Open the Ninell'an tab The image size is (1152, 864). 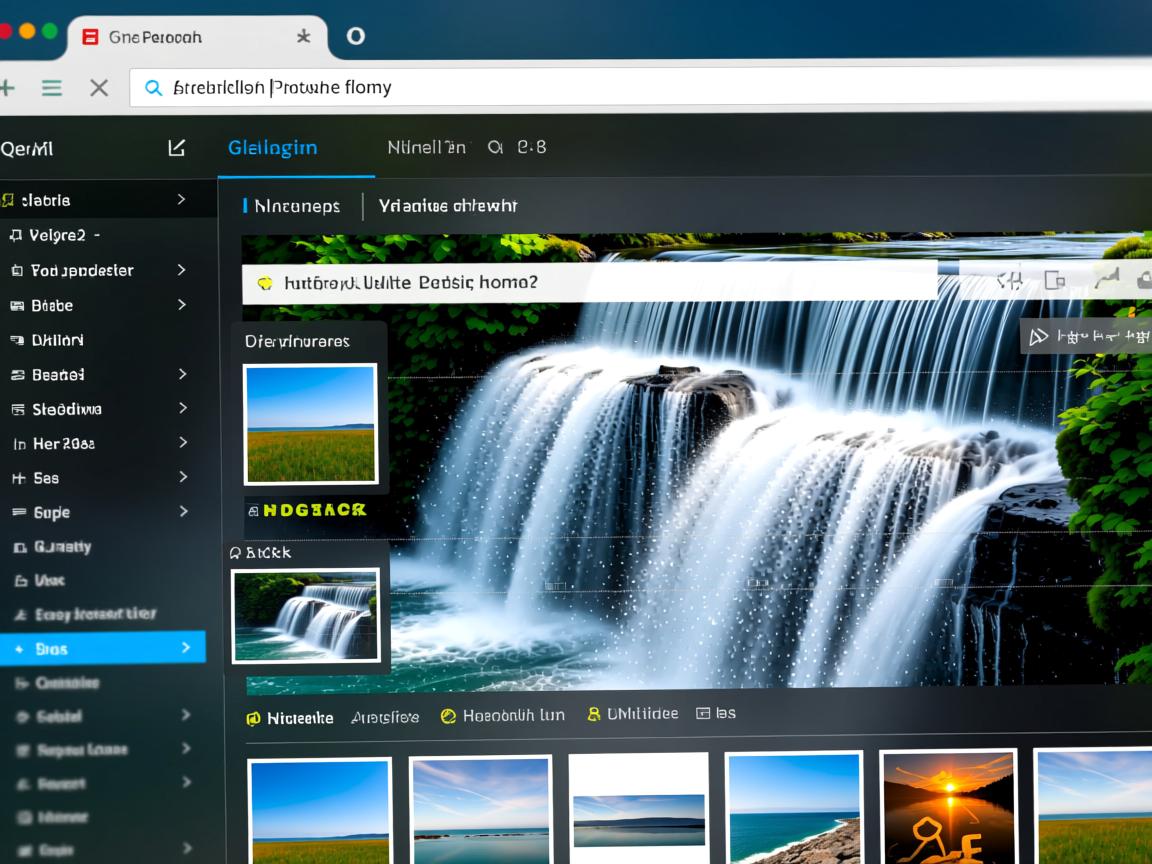tap(426, 148)
